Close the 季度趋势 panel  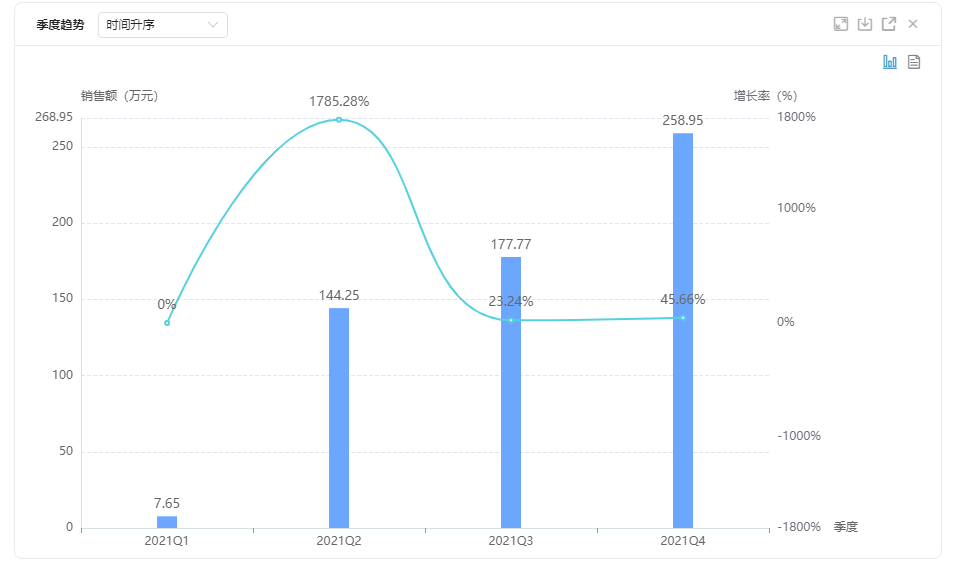(913, 24)
